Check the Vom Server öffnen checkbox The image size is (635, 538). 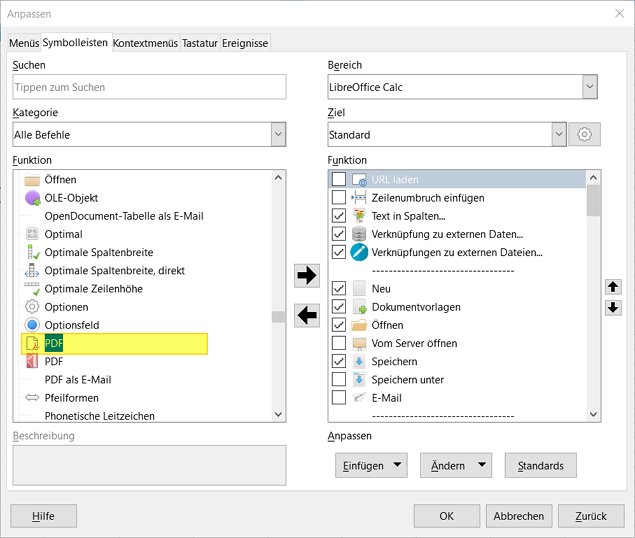[339, 343]
